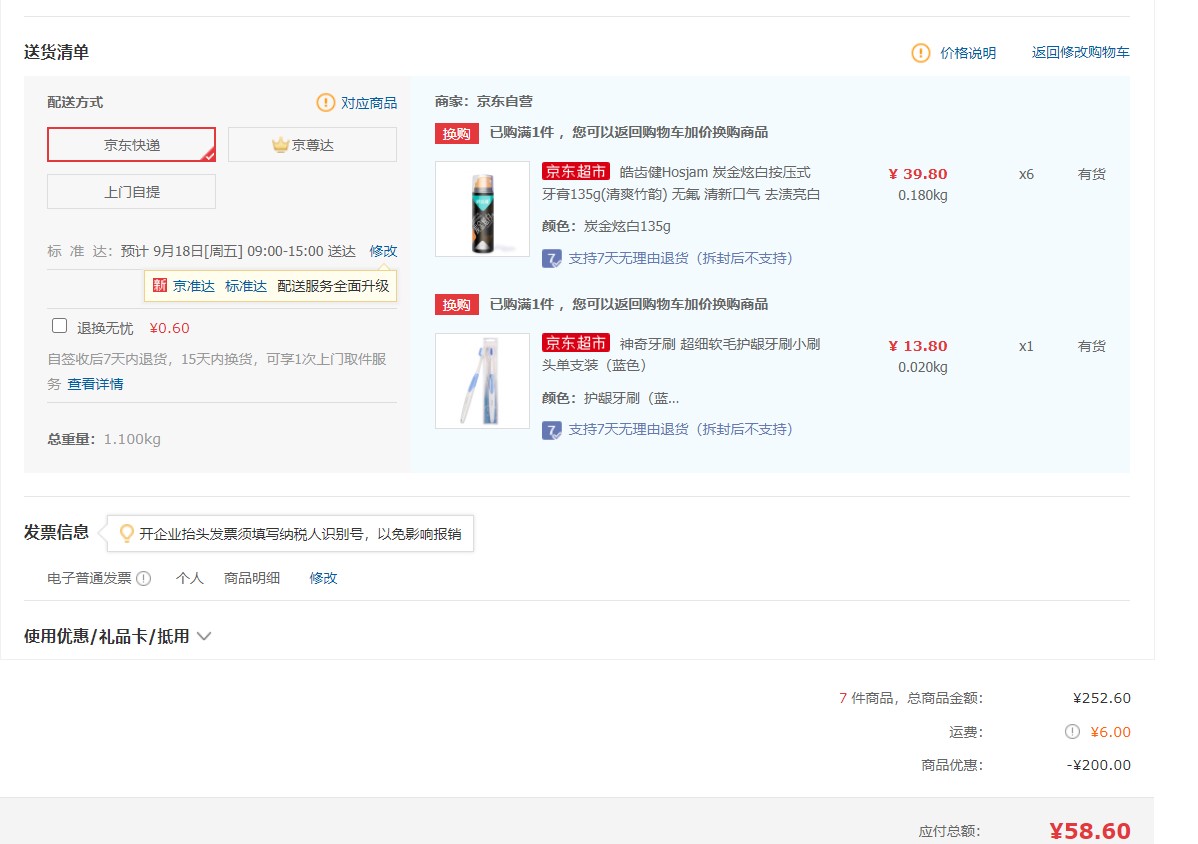Click 京东超市 badge on toothbrush item
Screen dimensions: 1198x844
[575, 342]
